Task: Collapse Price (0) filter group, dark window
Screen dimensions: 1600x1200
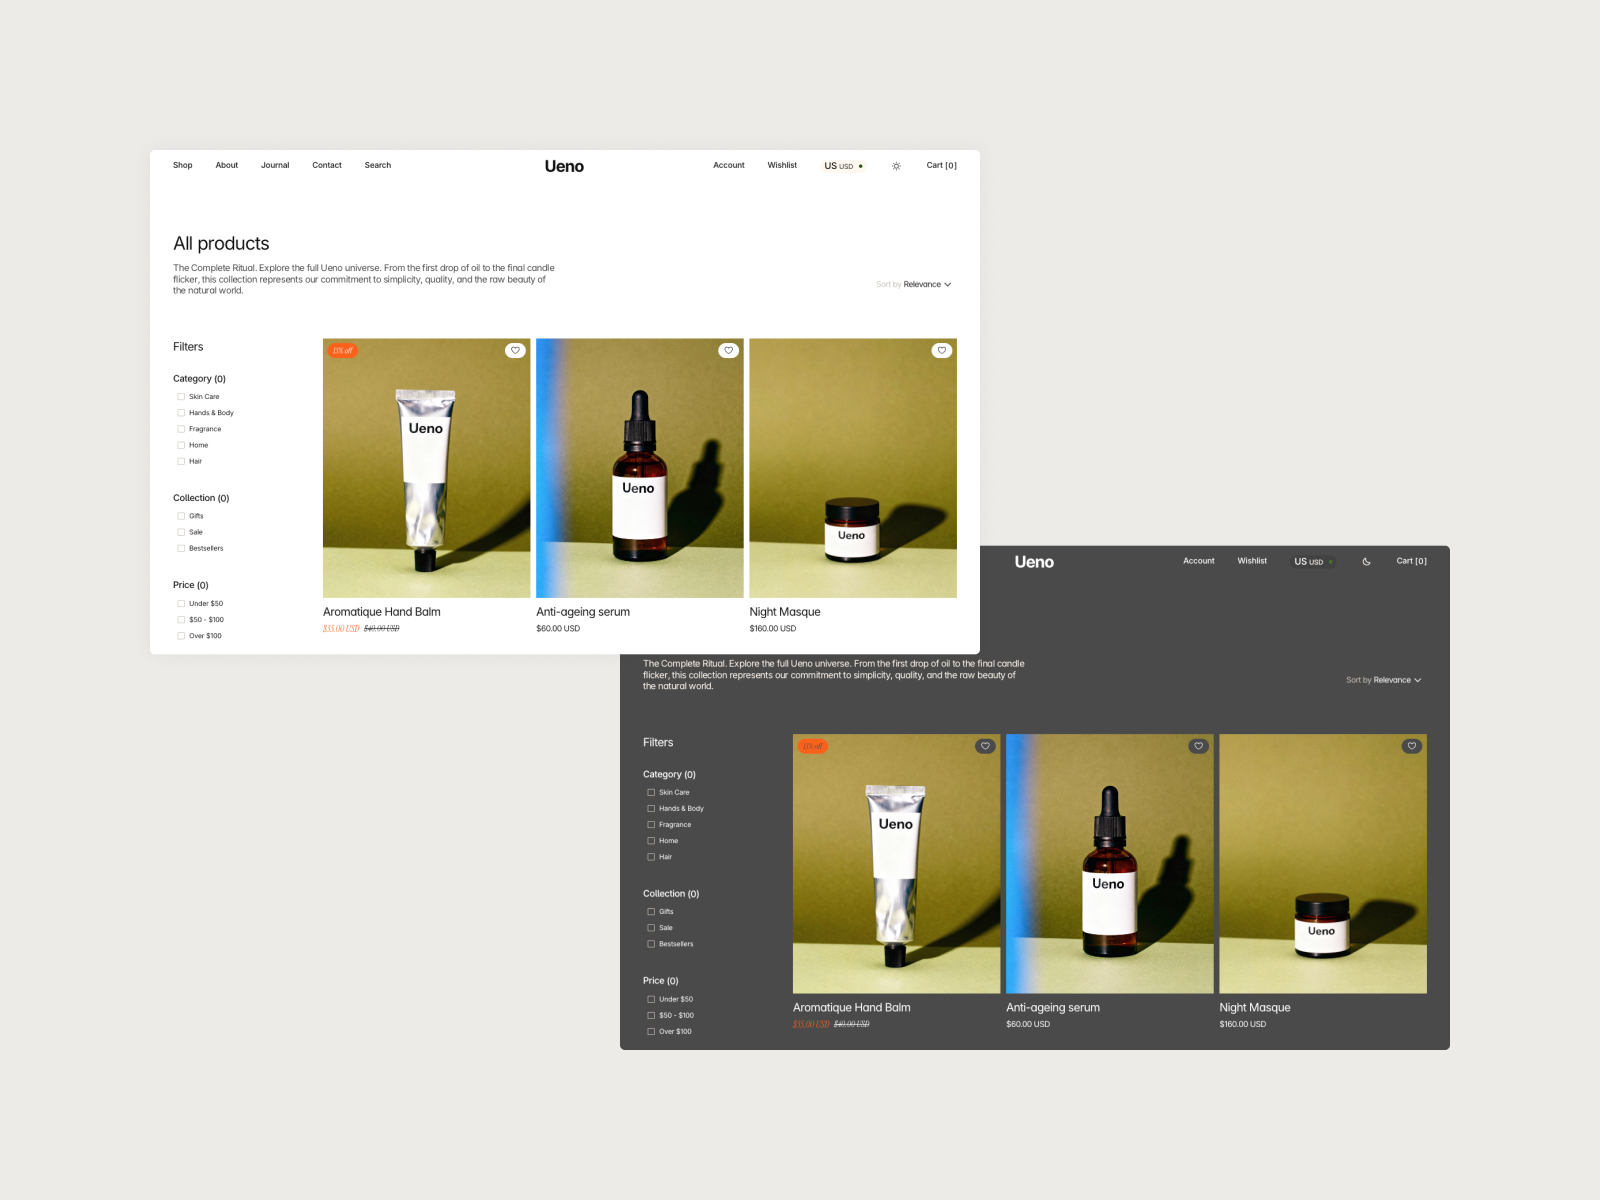Action: pyautogui.click(x=661, y=981)
